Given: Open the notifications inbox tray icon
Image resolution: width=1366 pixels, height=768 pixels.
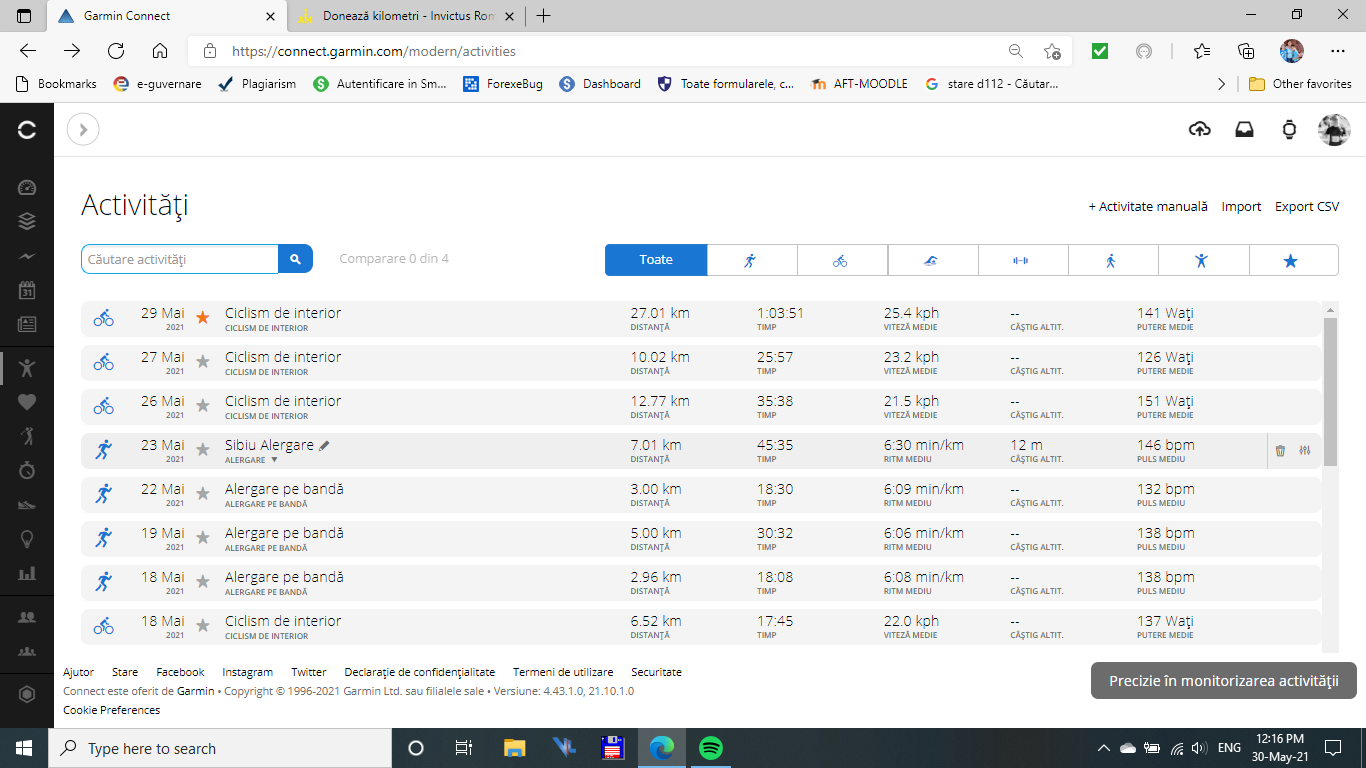Looking at the screenshot, I should [x=1244, y=129].
